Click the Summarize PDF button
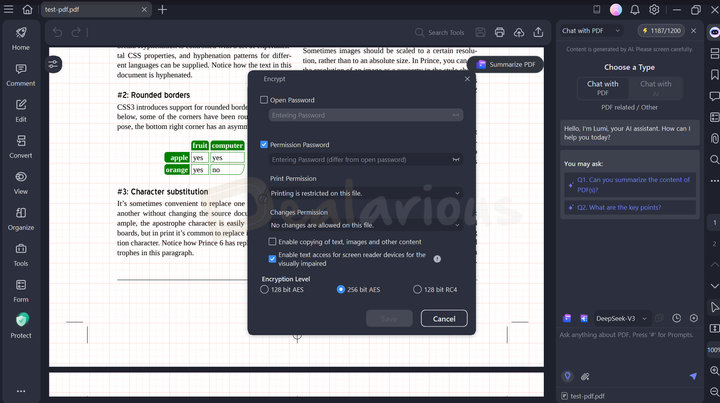The image size is (720, 403). [x=506, y=64]
